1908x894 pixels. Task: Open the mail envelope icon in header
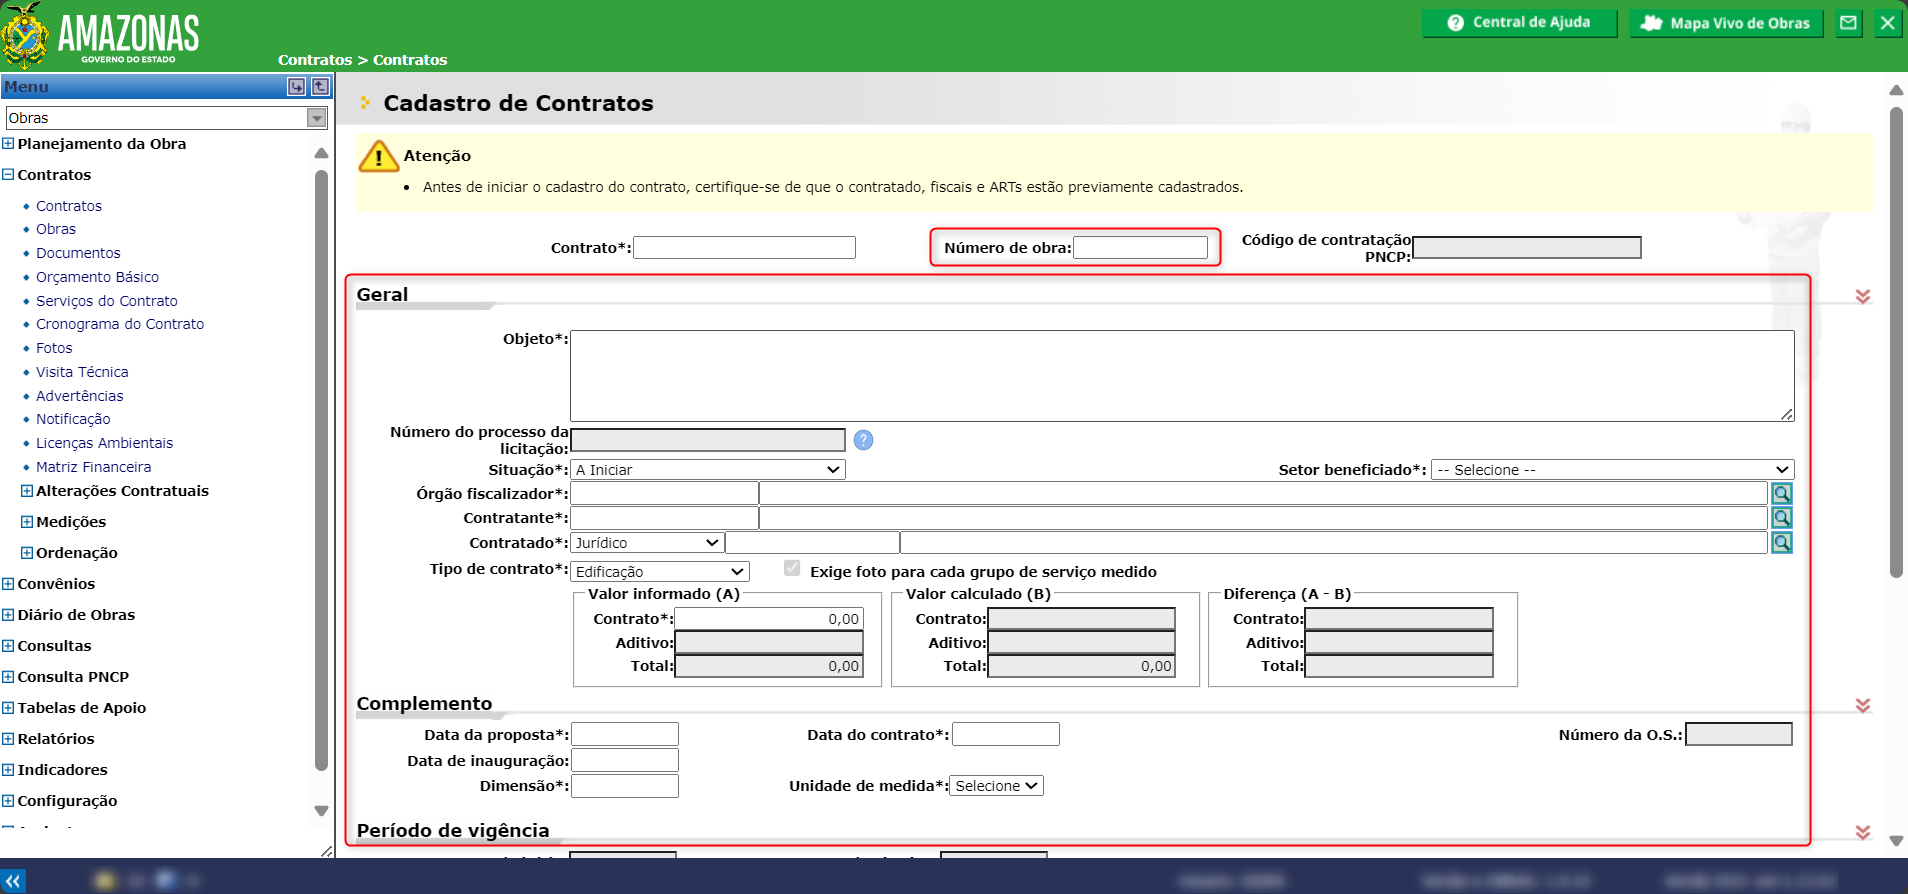(1849, 23)
